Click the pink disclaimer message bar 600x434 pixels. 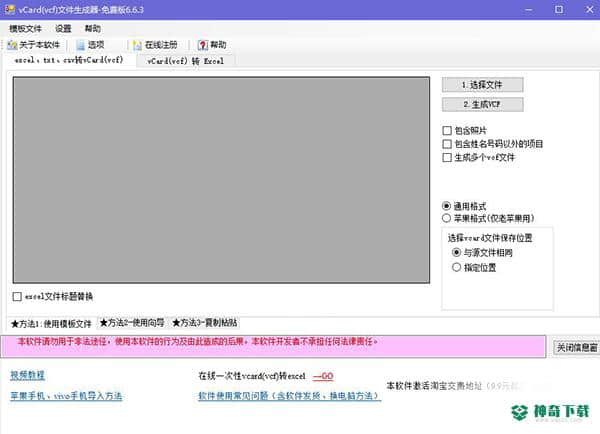(273, 346)
